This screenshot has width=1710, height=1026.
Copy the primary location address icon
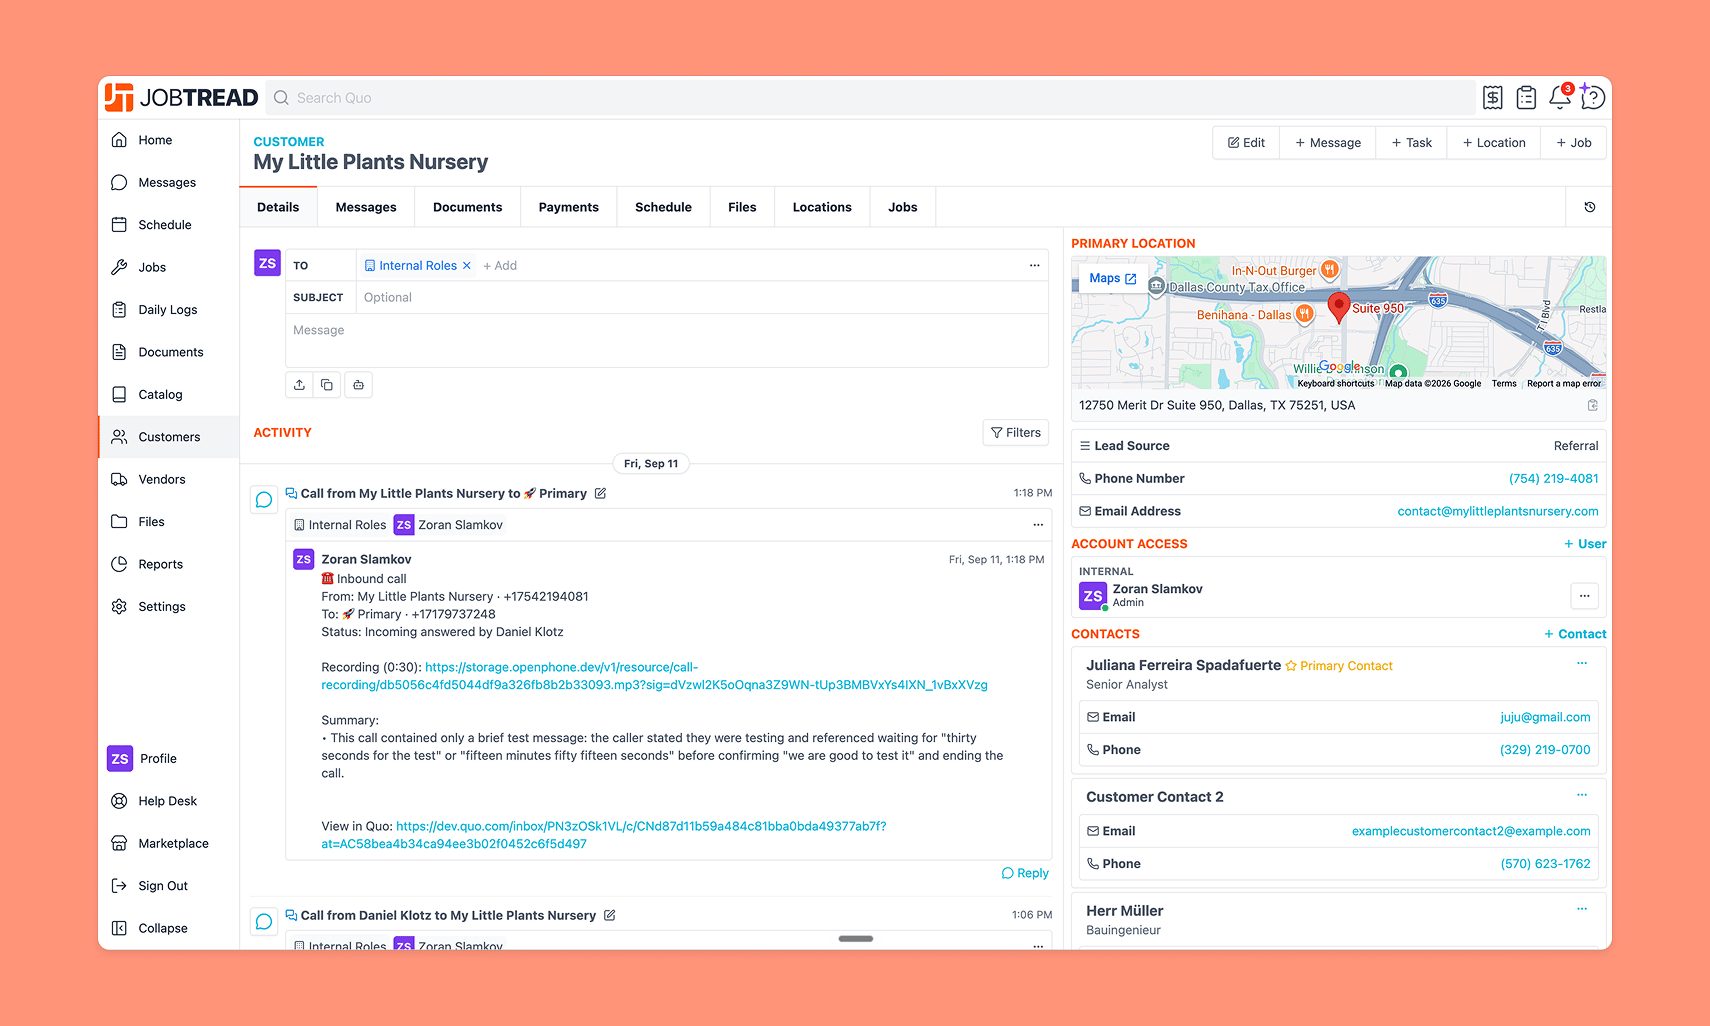(1593, 405)
